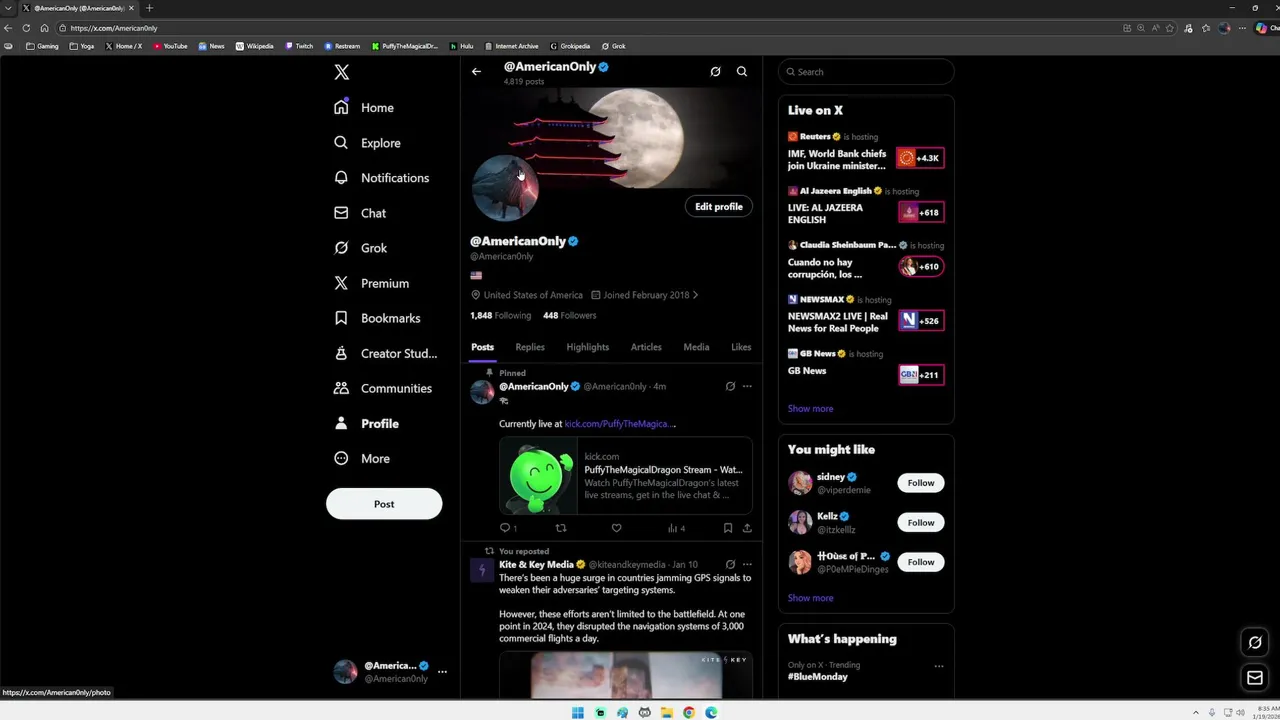Click the X logo in sidebar
1280x720 pixels.
[342, 72]
